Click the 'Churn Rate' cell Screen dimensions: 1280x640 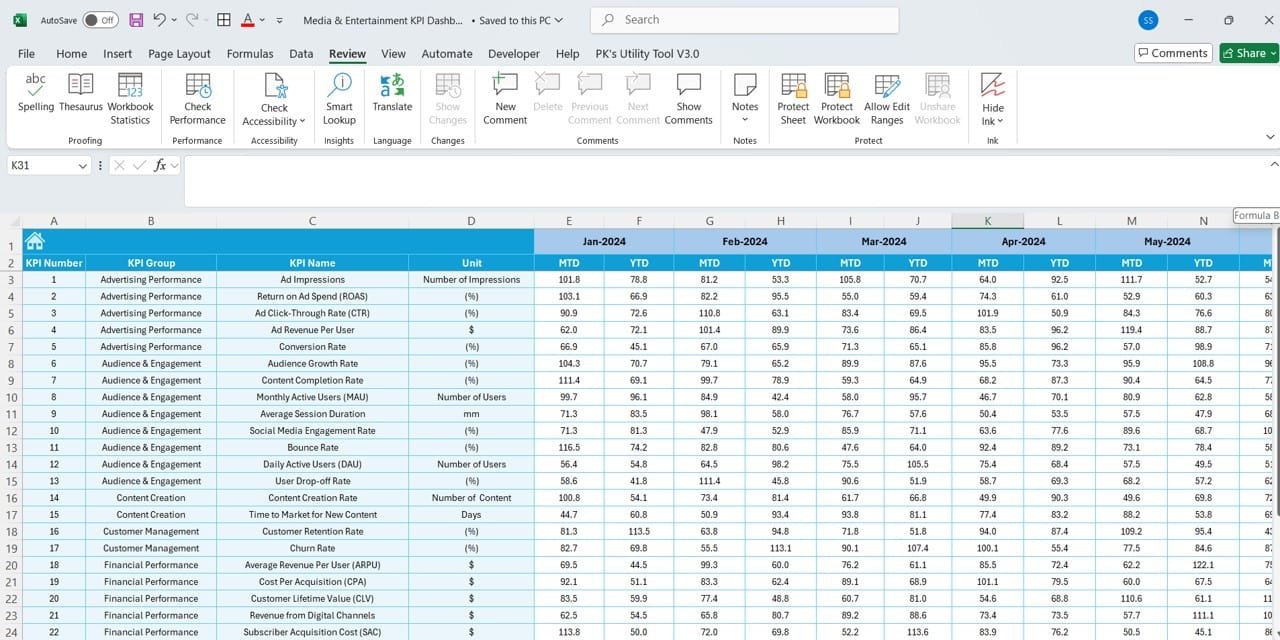pyautogui.click(x=312, y=548)
